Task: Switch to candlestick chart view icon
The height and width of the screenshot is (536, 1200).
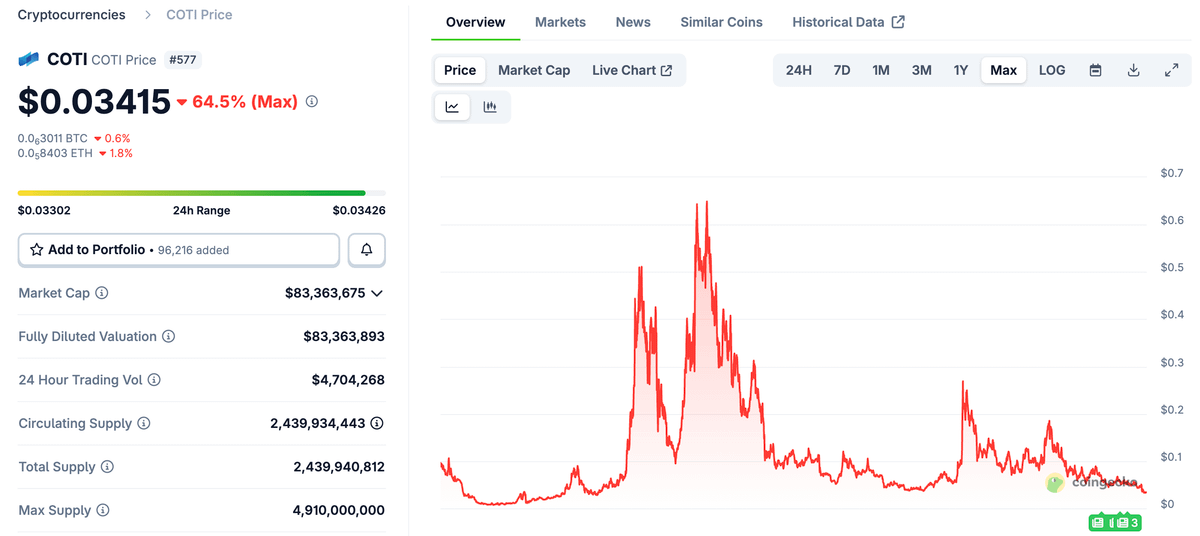Action: (x=490, y=107)
